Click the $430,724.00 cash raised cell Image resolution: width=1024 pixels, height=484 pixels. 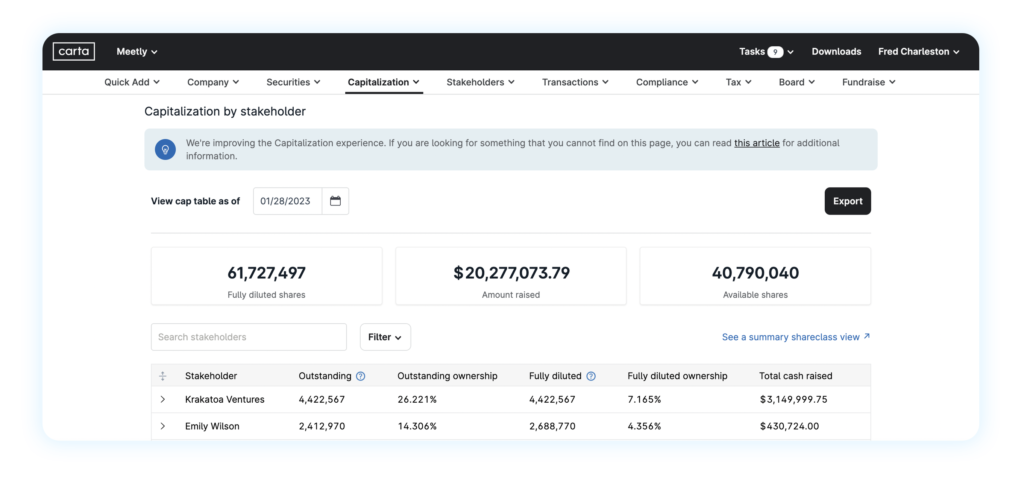pos(789,426)
